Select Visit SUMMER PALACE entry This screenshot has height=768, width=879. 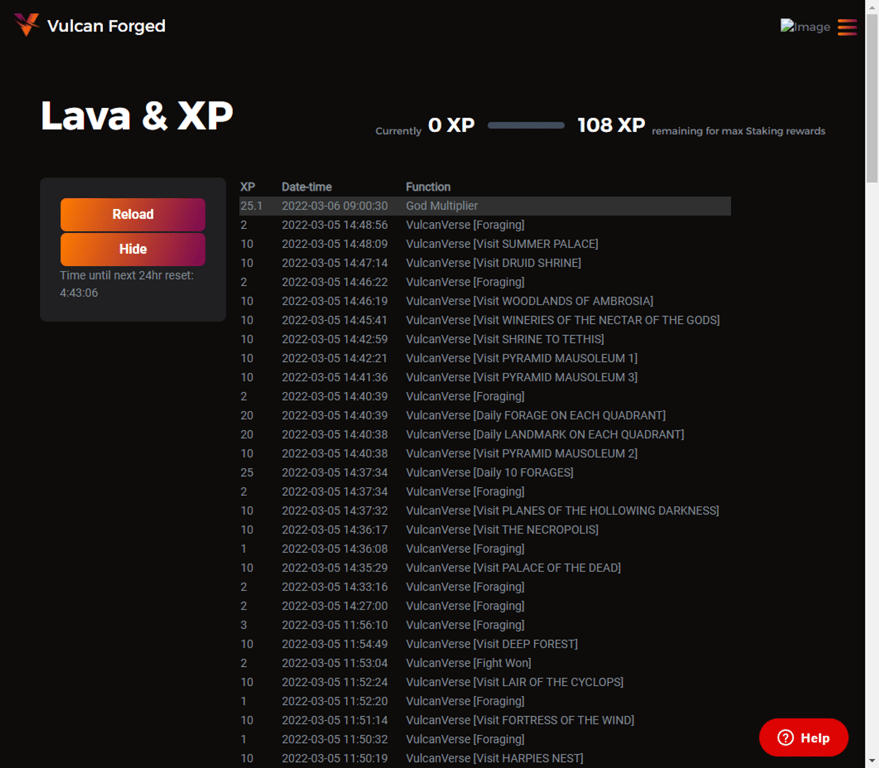point(502,244)
